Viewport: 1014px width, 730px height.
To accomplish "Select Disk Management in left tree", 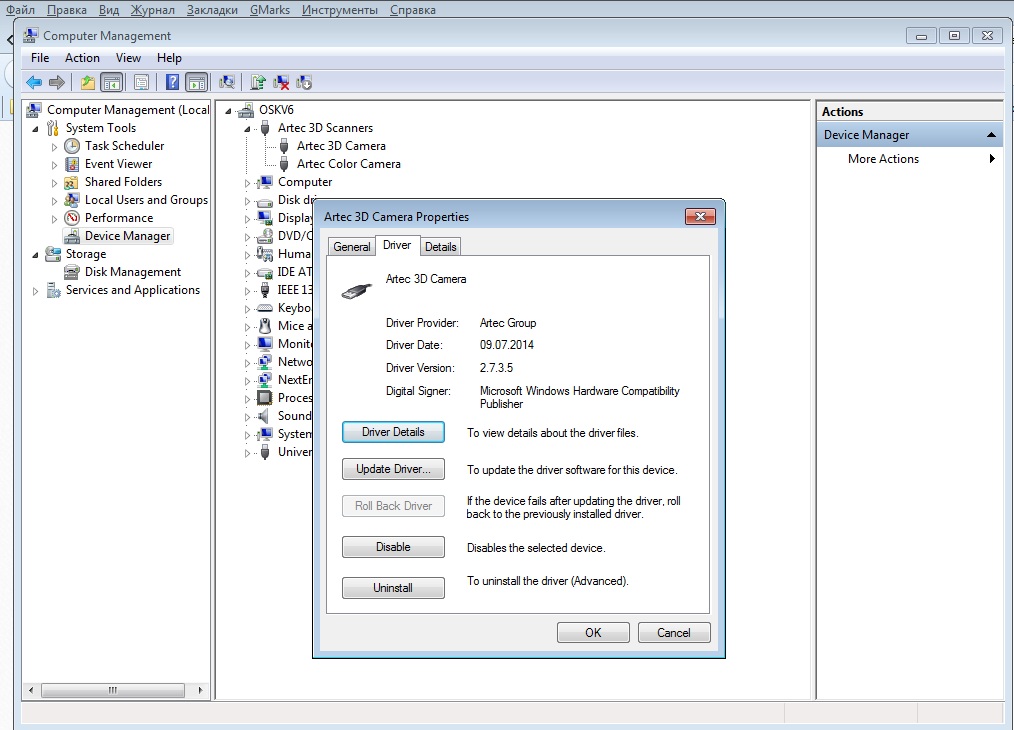I will pyautogui.click(x=133, y=272).
